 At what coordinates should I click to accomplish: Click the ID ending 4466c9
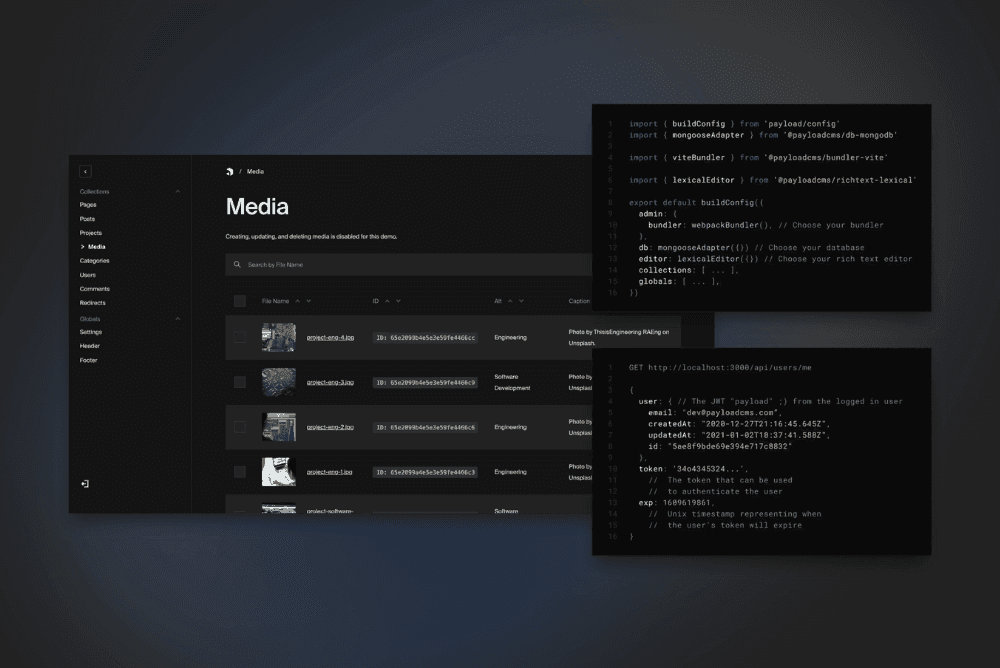pos(425,382)
